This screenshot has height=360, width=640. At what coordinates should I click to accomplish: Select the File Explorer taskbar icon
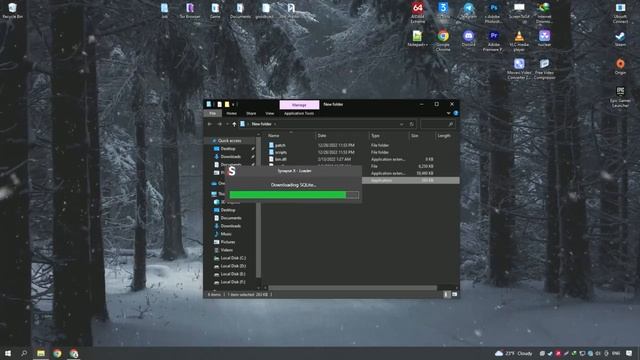pyautogui.click(x=41, y=353)
